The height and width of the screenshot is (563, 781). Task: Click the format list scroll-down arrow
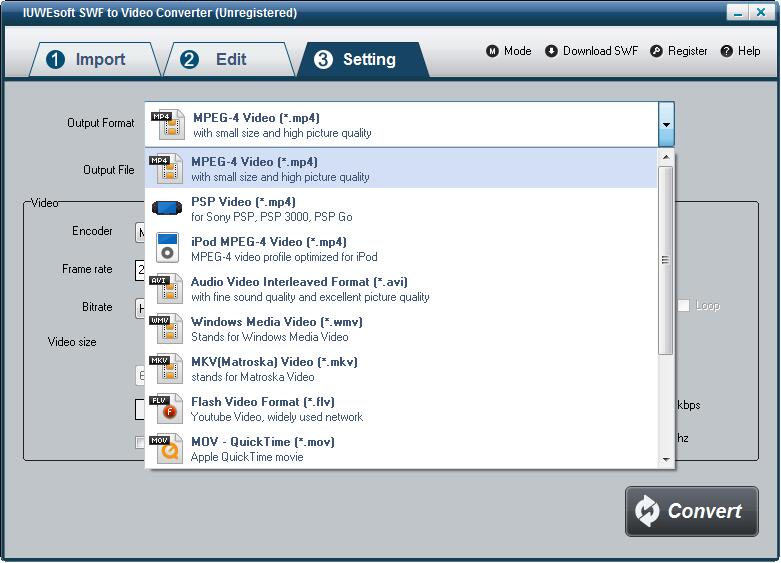tap(665, 459)
